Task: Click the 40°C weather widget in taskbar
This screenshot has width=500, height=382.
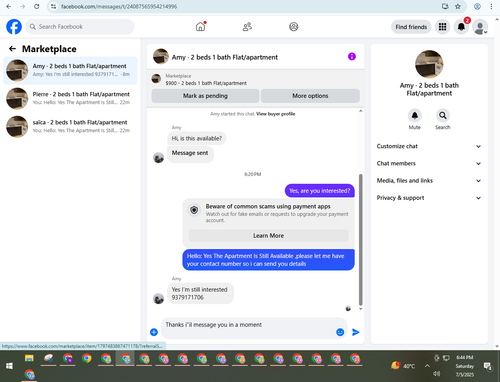Action: coord(403,366)
